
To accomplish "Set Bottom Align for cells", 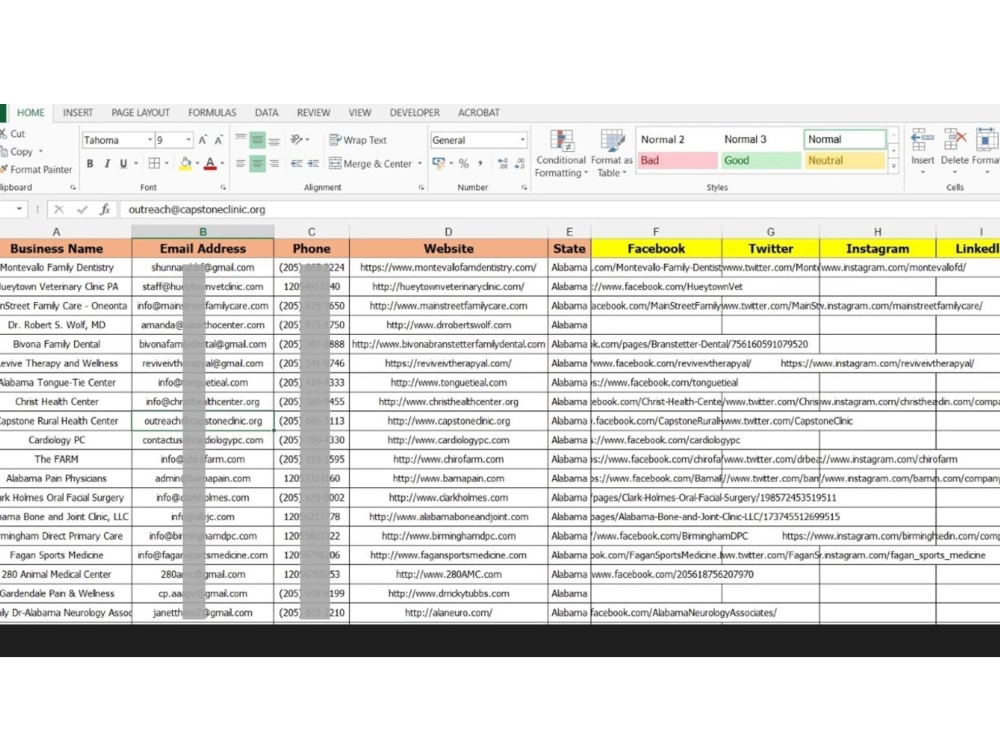I will click(274, 140).
